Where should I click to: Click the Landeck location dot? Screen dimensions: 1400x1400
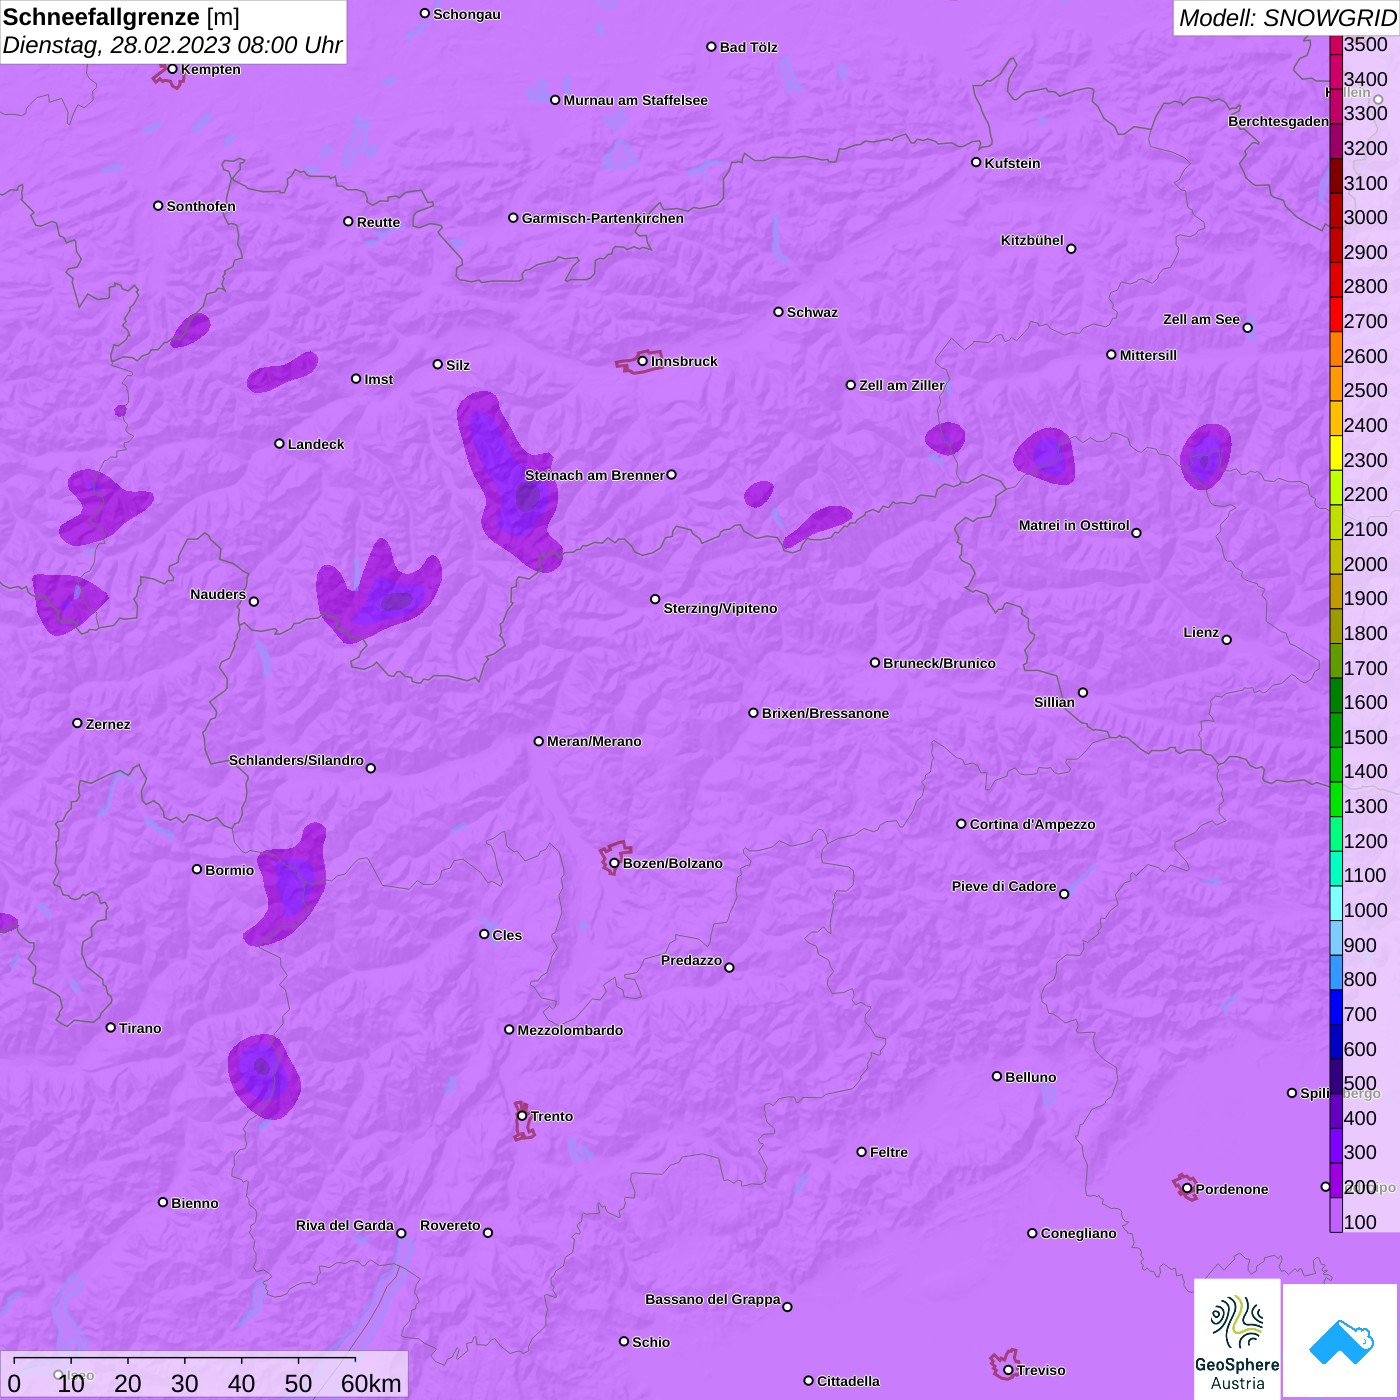279,444
